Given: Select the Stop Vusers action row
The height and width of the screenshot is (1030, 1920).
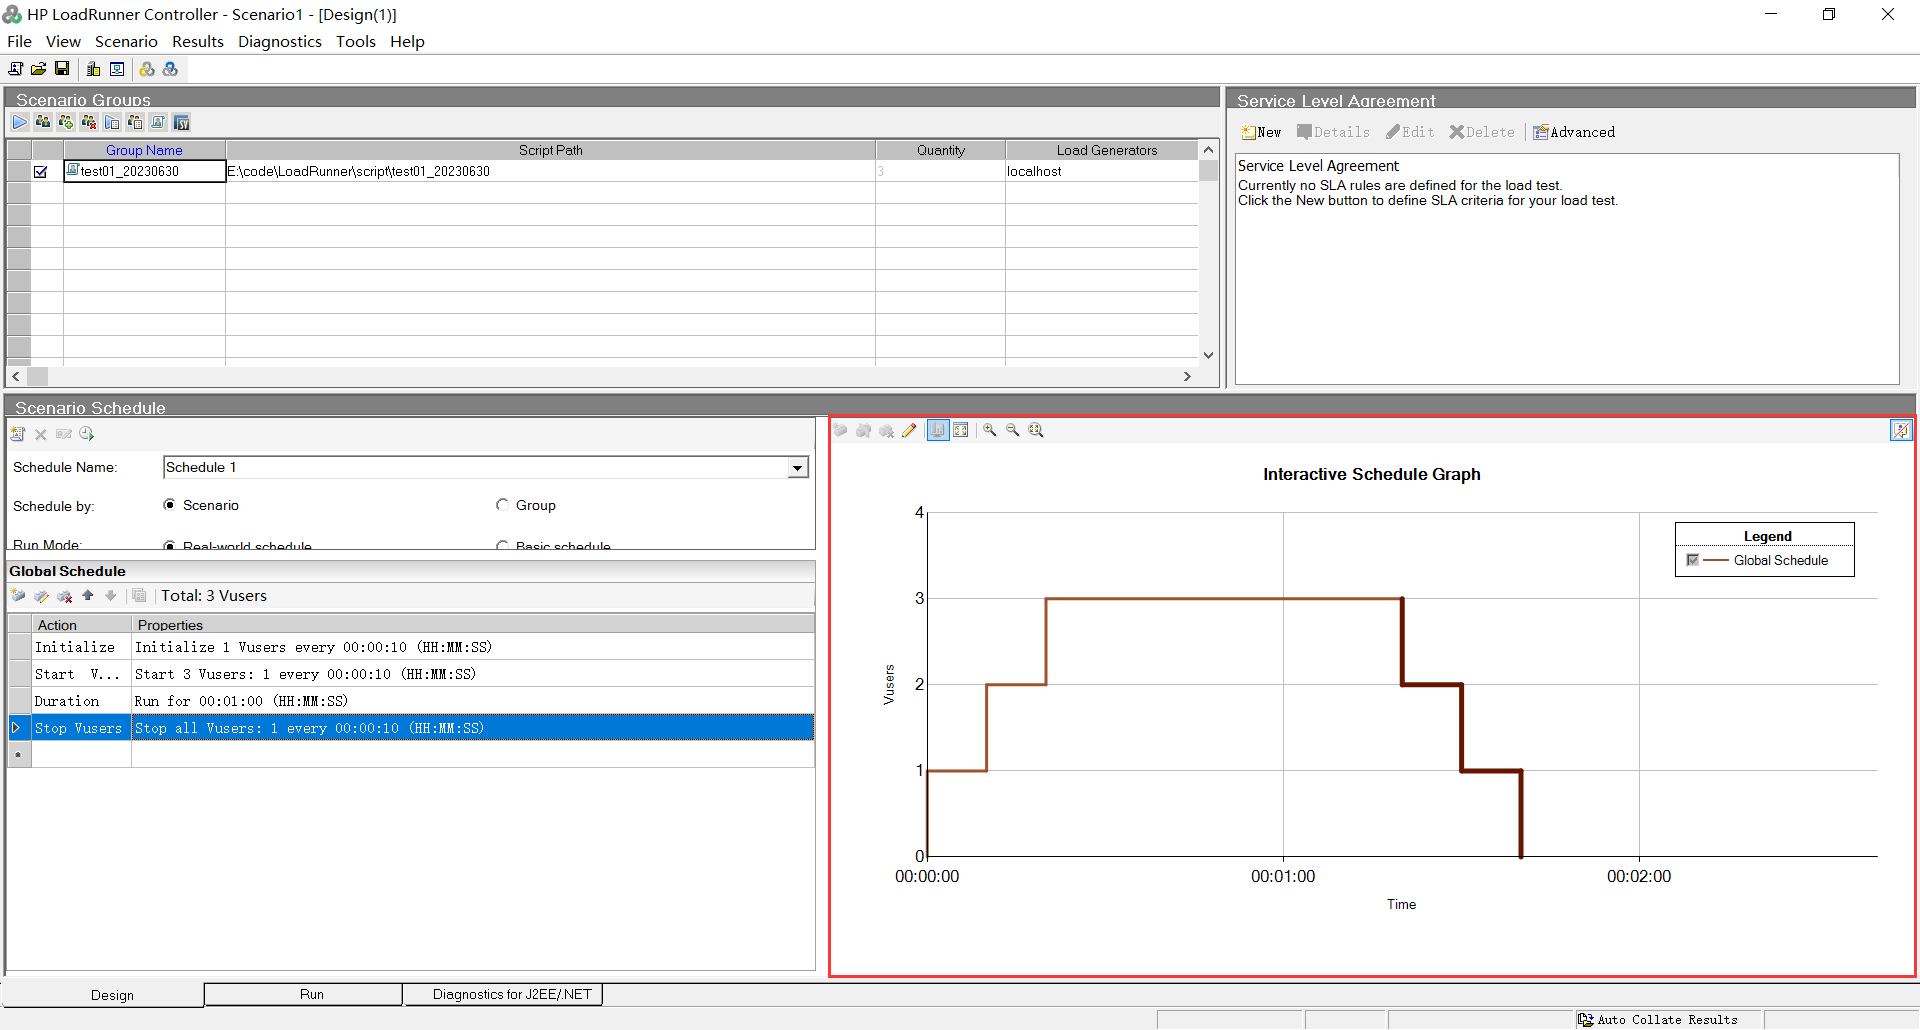Looking at the screenshot, I should pyautogui.click(x=411, y=728).
